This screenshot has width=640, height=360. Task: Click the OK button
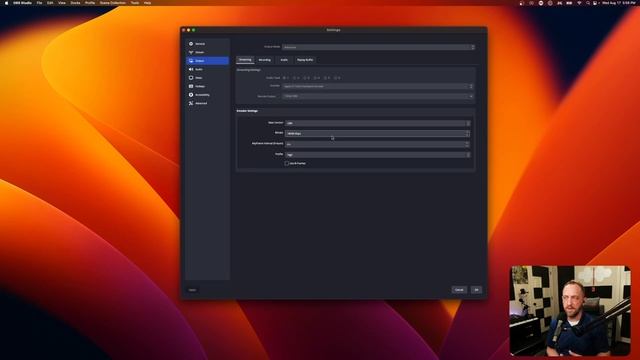(476, 290)
